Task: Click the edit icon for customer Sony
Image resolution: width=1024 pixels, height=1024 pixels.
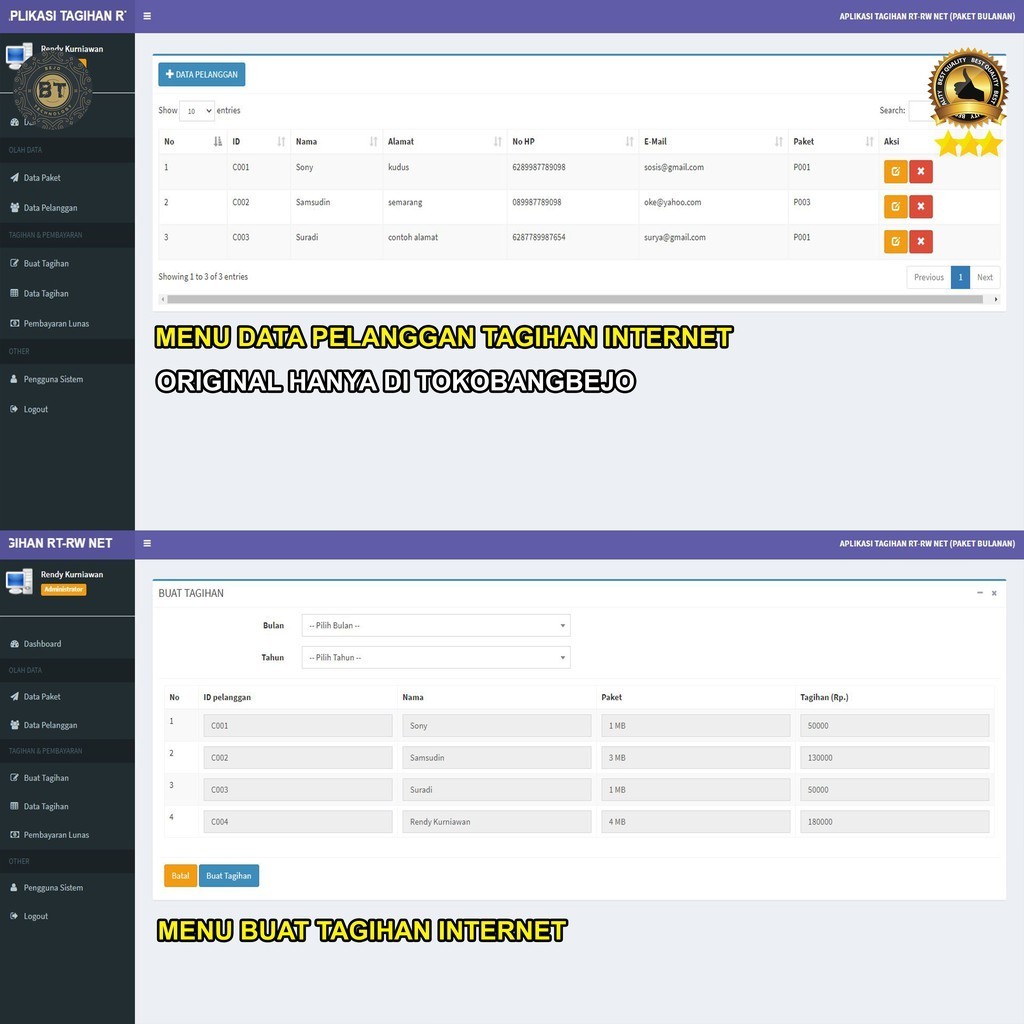Action: (x=895, y=172)
